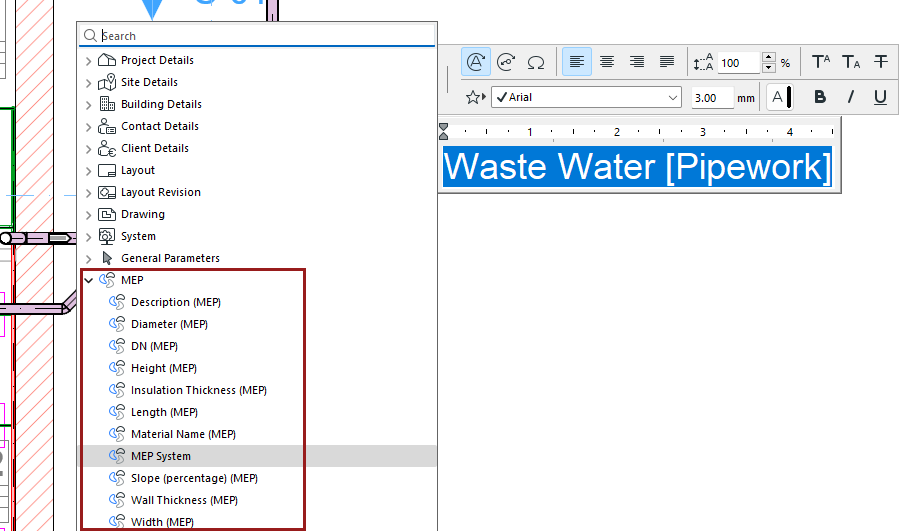Expand the Layout group
Screen dimensions: 904x531
[x=88, y=171]
